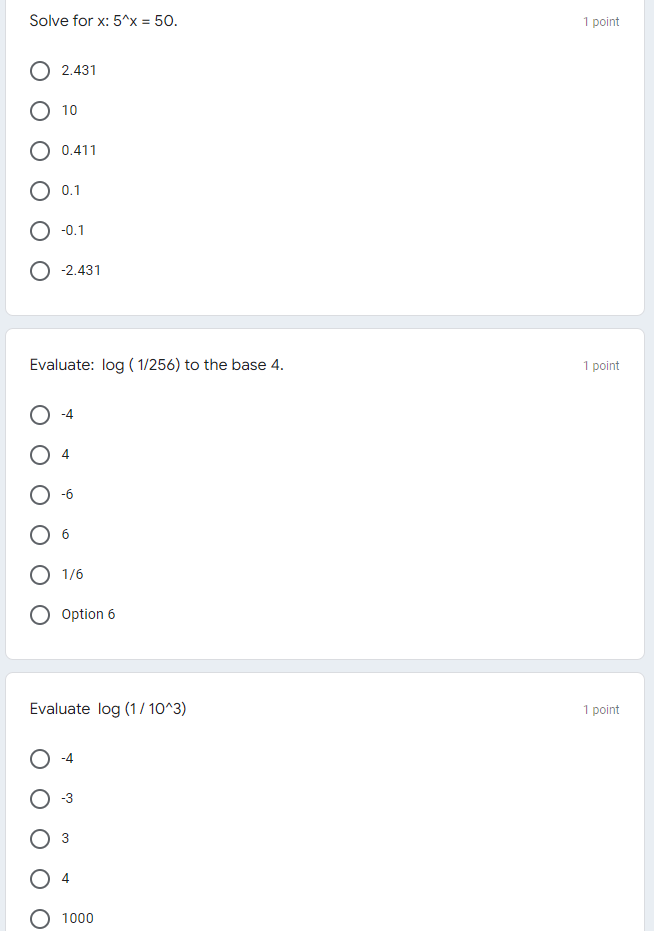The height and width of the screenshot is (931, 654).
Task: Pick the Option 6 choice
Action: click(40, 614)
